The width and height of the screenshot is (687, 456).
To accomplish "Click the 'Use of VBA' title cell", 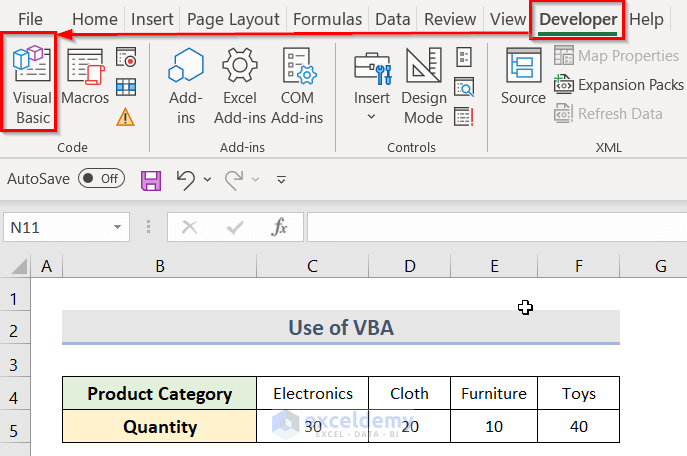I will click(x=341, y=327).
